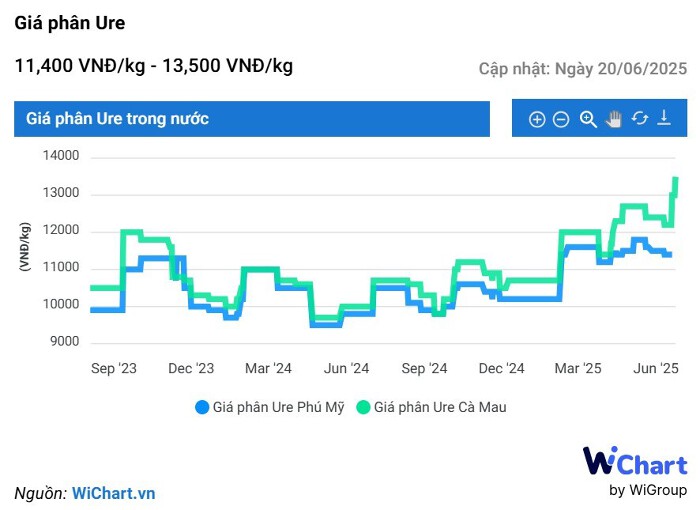Click the Jun '25 x-axis label
Screen dimensions: 700x510
click(x=658, y=369)
